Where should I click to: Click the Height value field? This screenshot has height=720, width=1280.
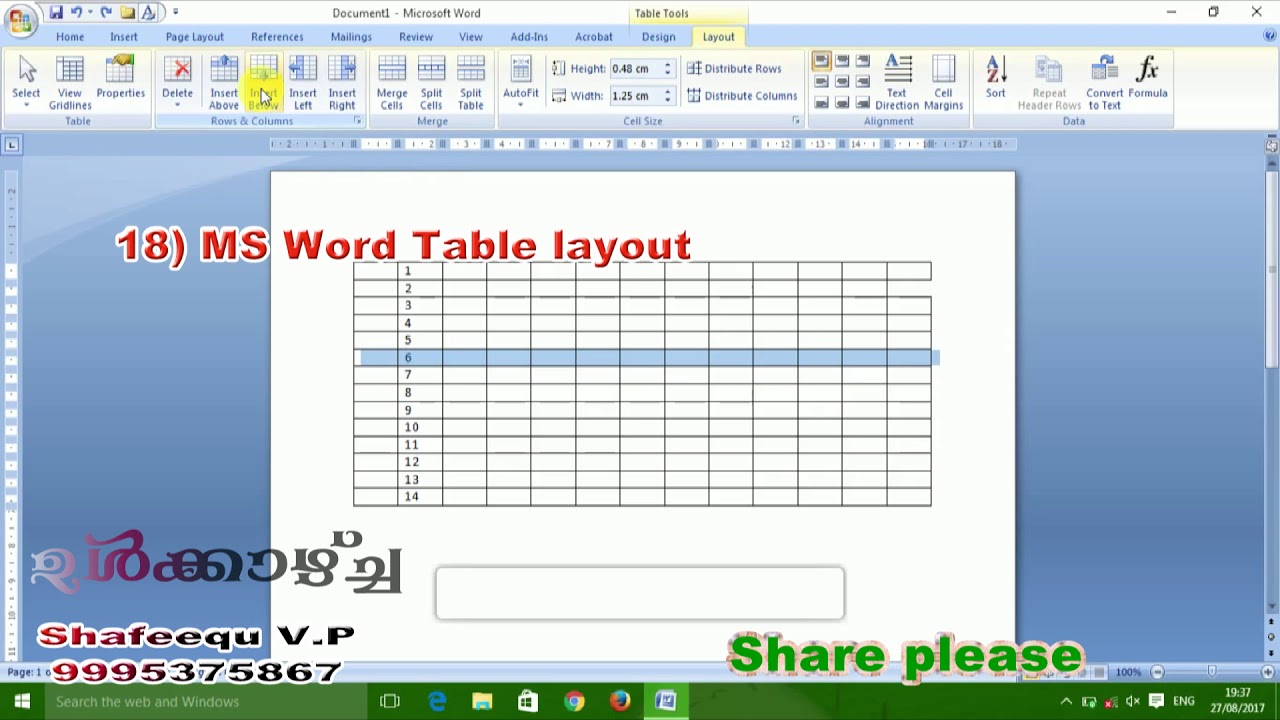pyautogui.click(x=635, y=68)
